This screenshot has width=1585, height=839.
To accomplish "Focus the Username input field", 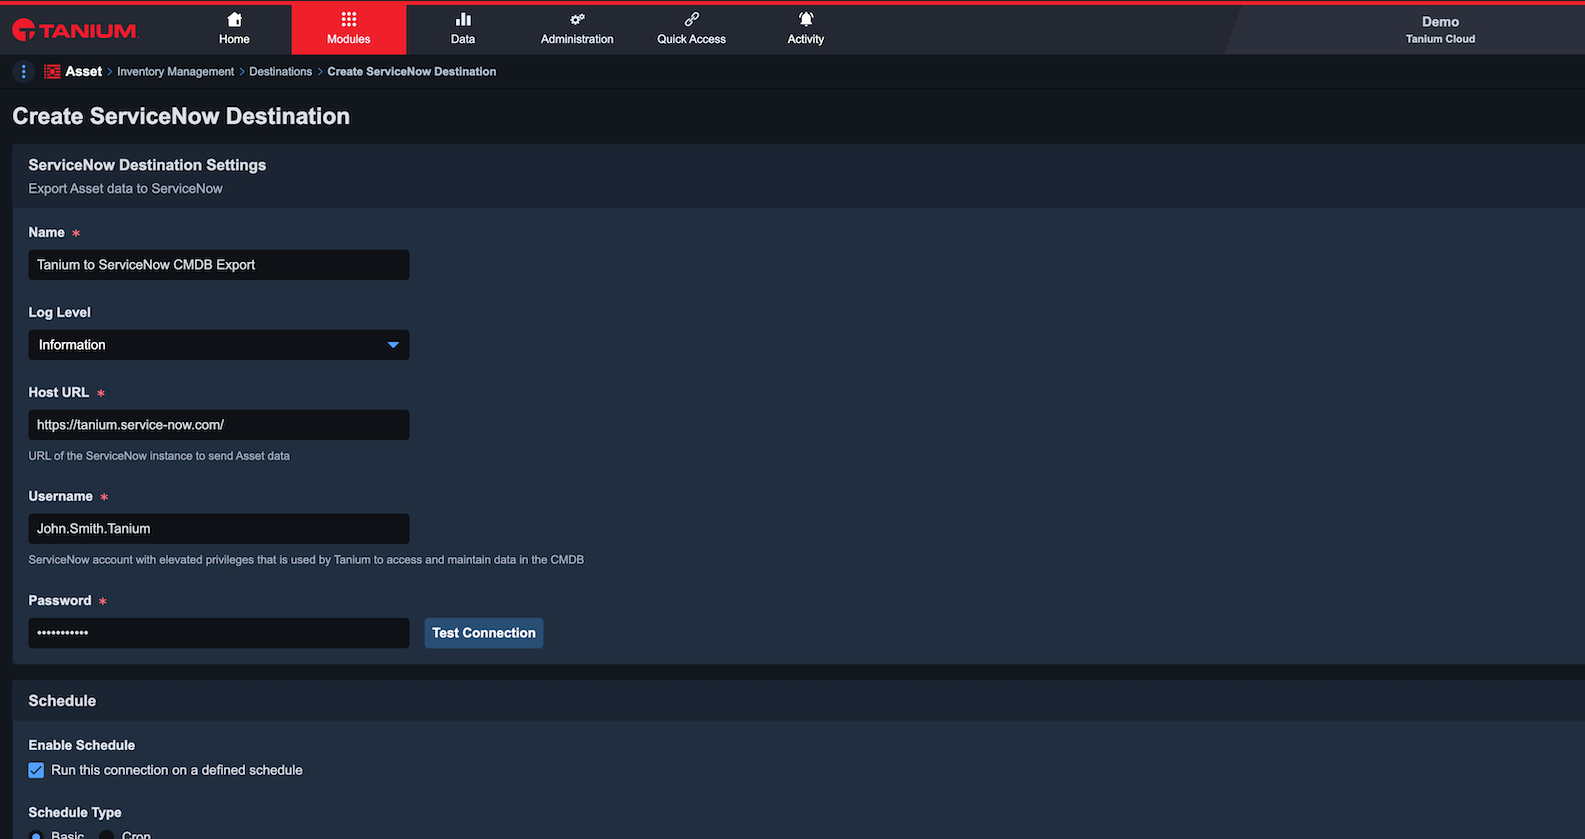I will (x=219, y=529).
